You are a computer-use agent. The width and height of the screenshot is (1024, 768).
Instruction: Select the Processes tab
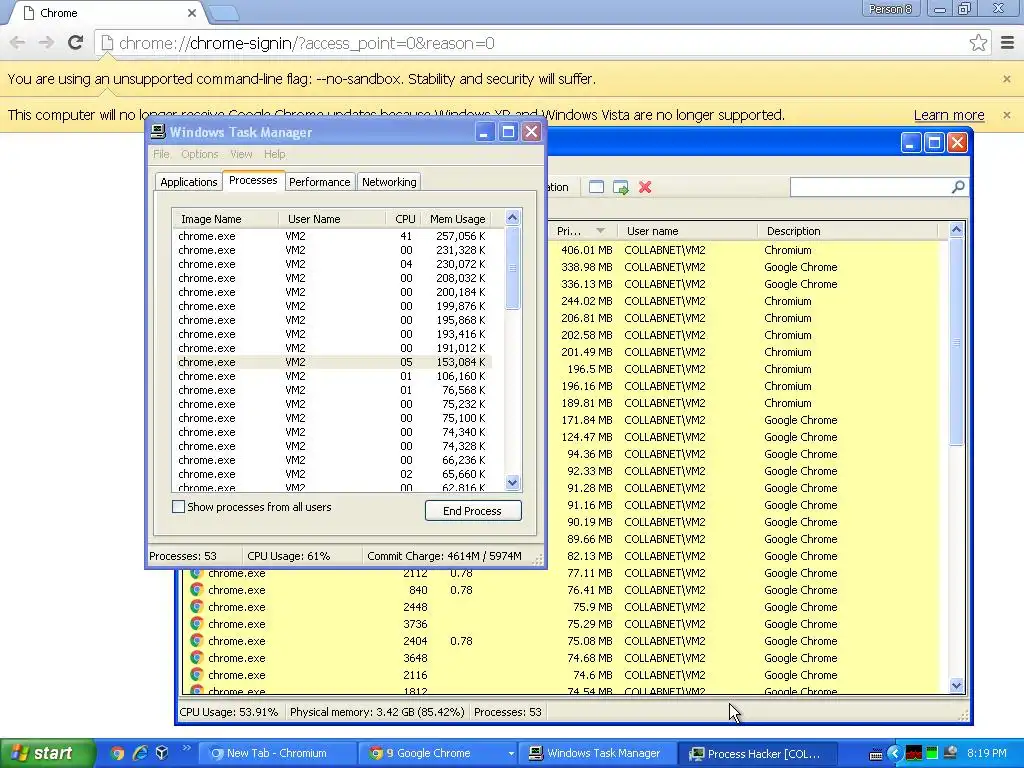pos(253,180)
